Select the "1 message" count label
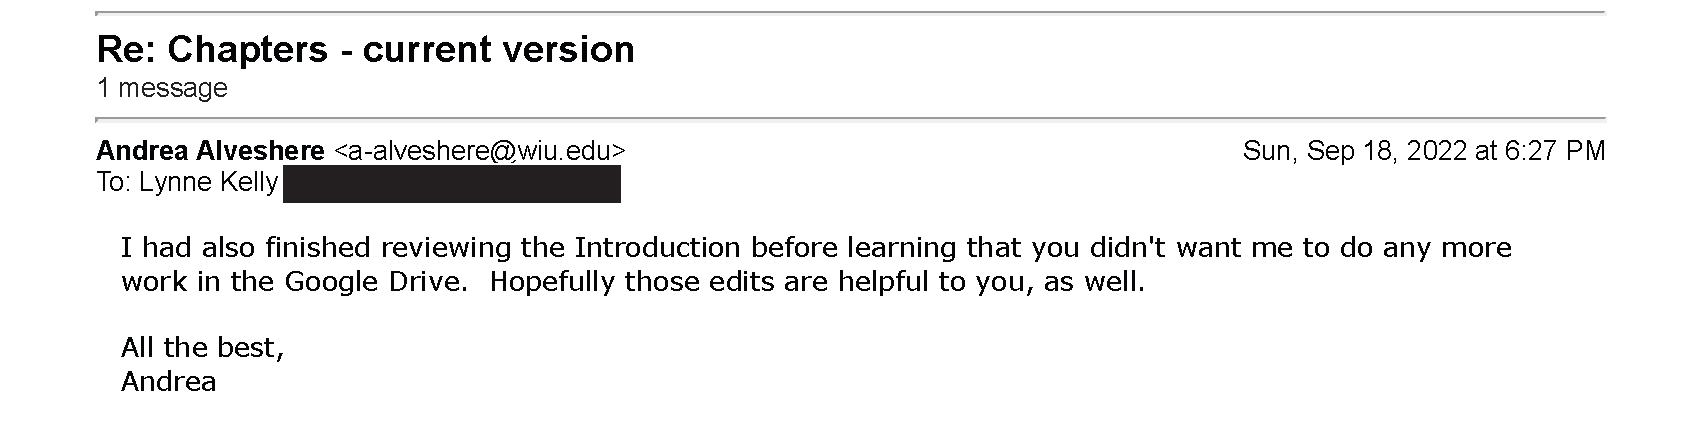The image size is (1700, 441). point(162,88)
